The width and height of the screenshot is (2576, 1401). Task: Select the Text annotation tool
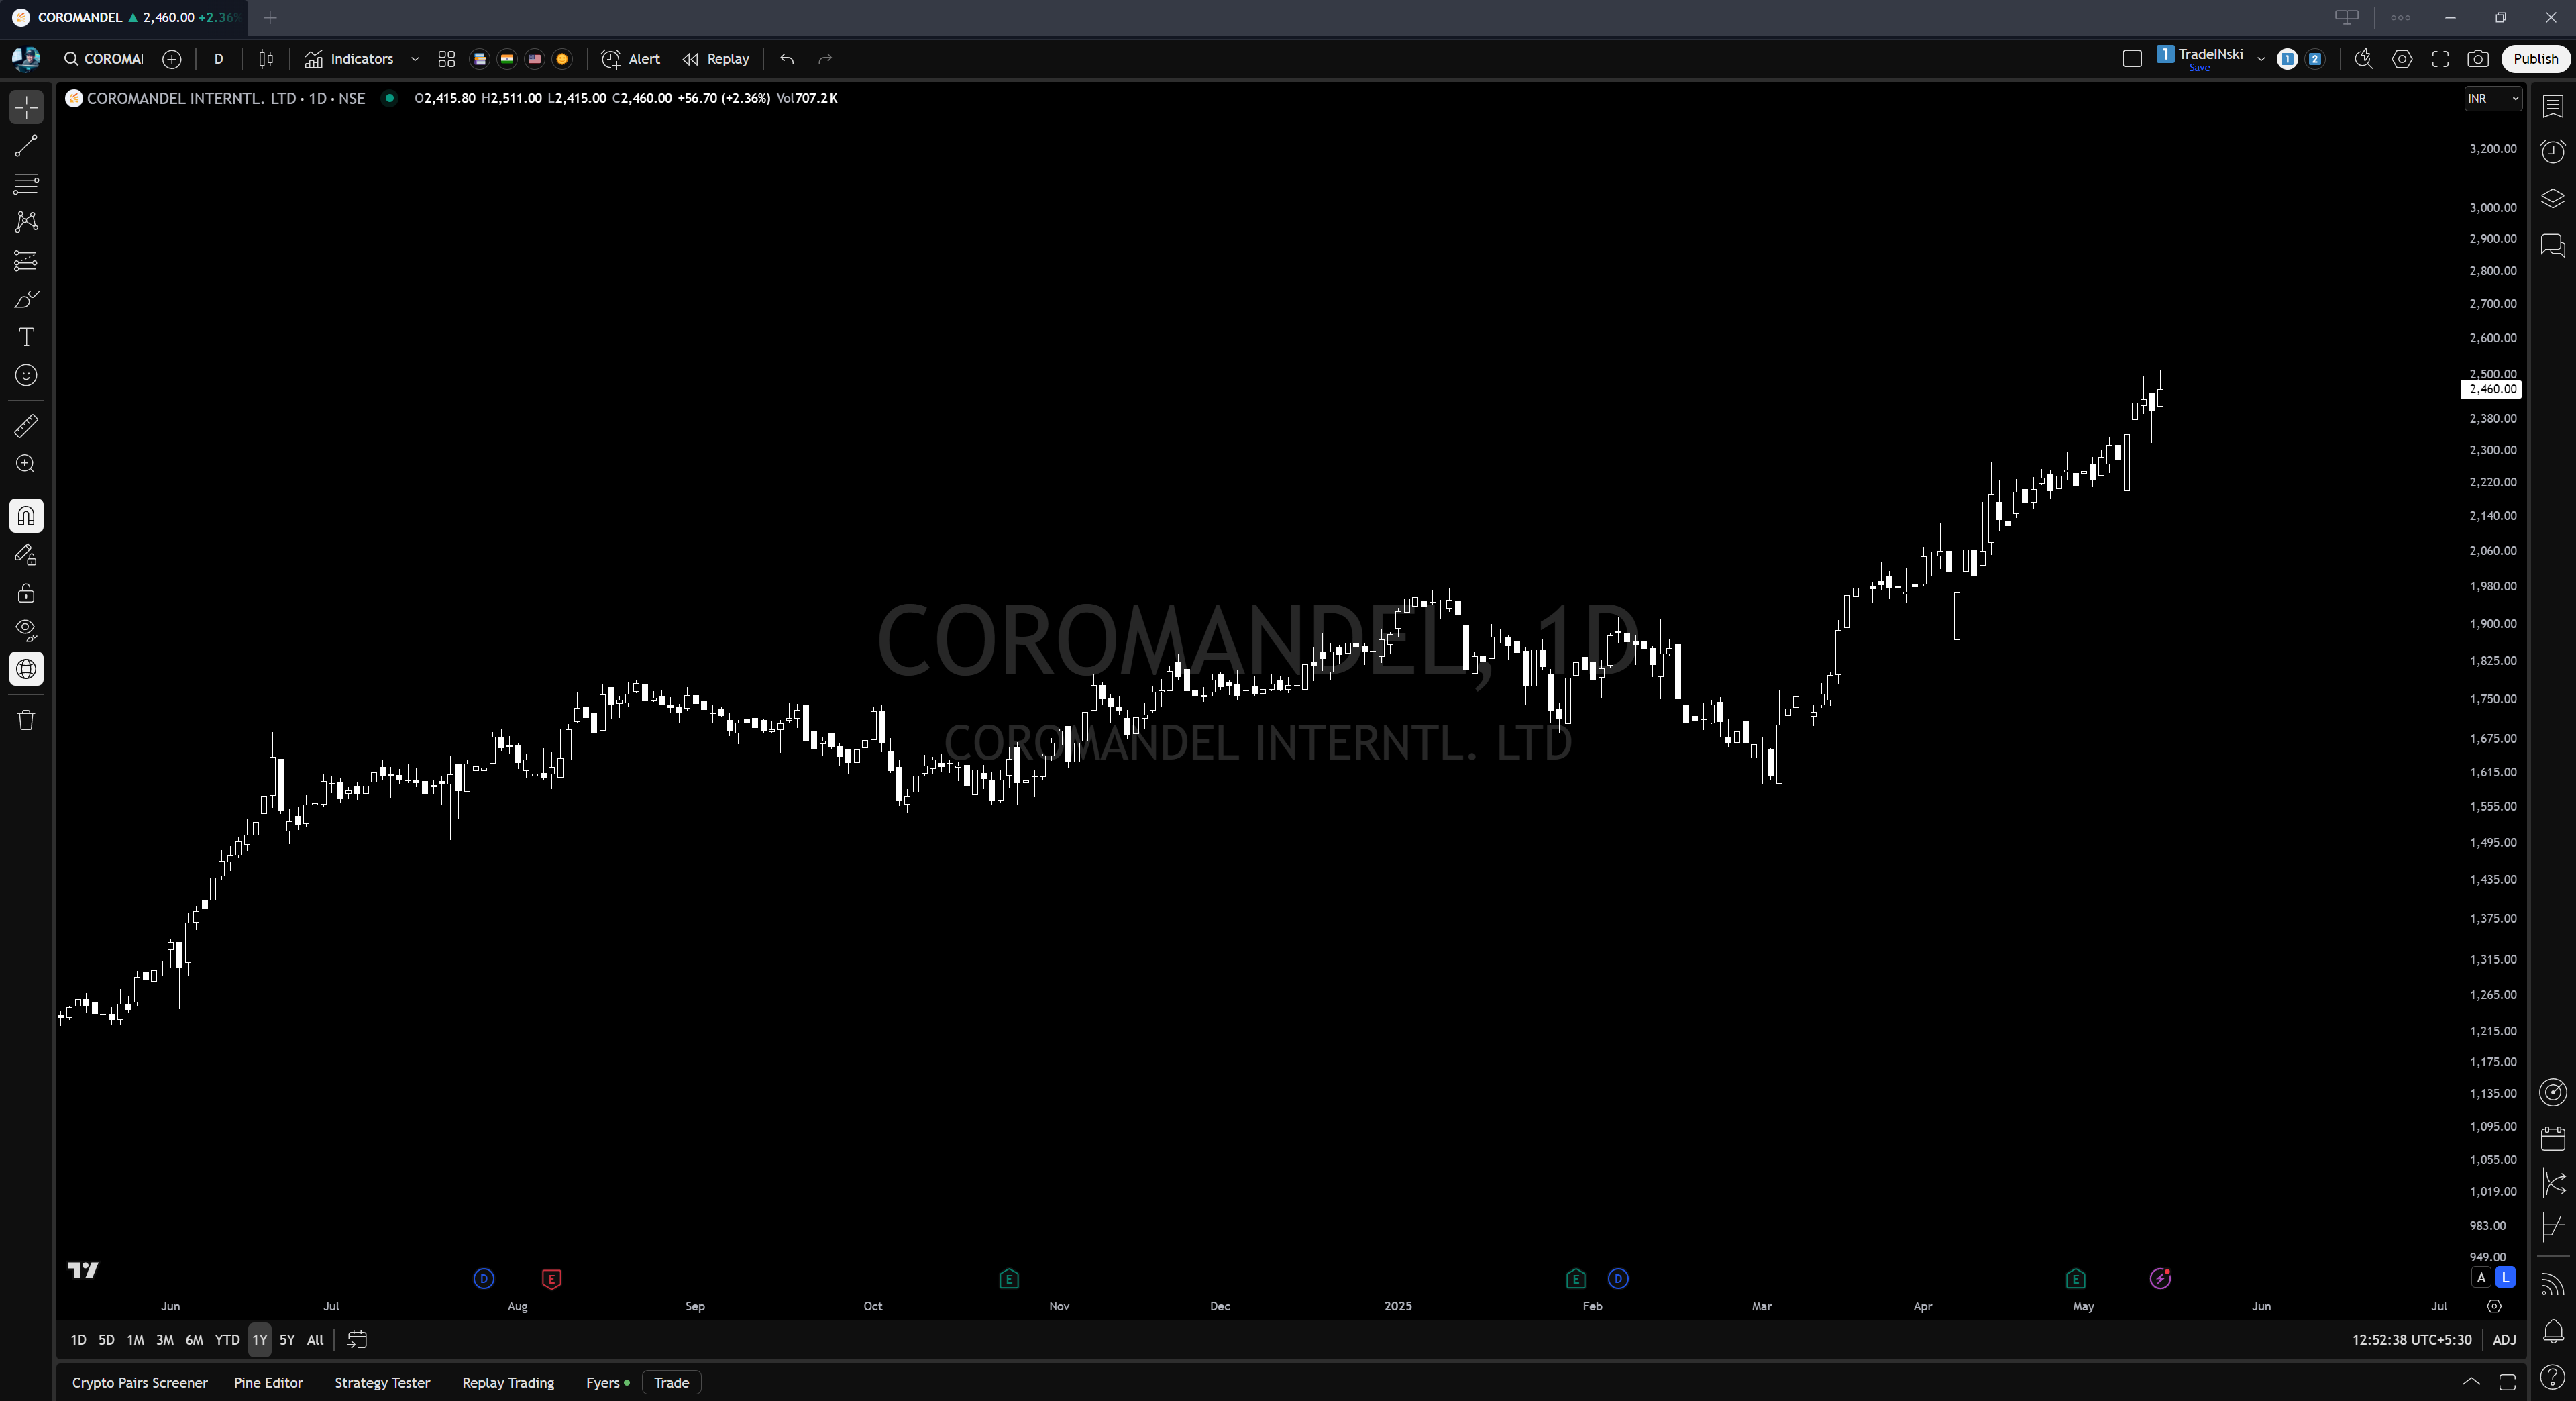click(26, 337)
